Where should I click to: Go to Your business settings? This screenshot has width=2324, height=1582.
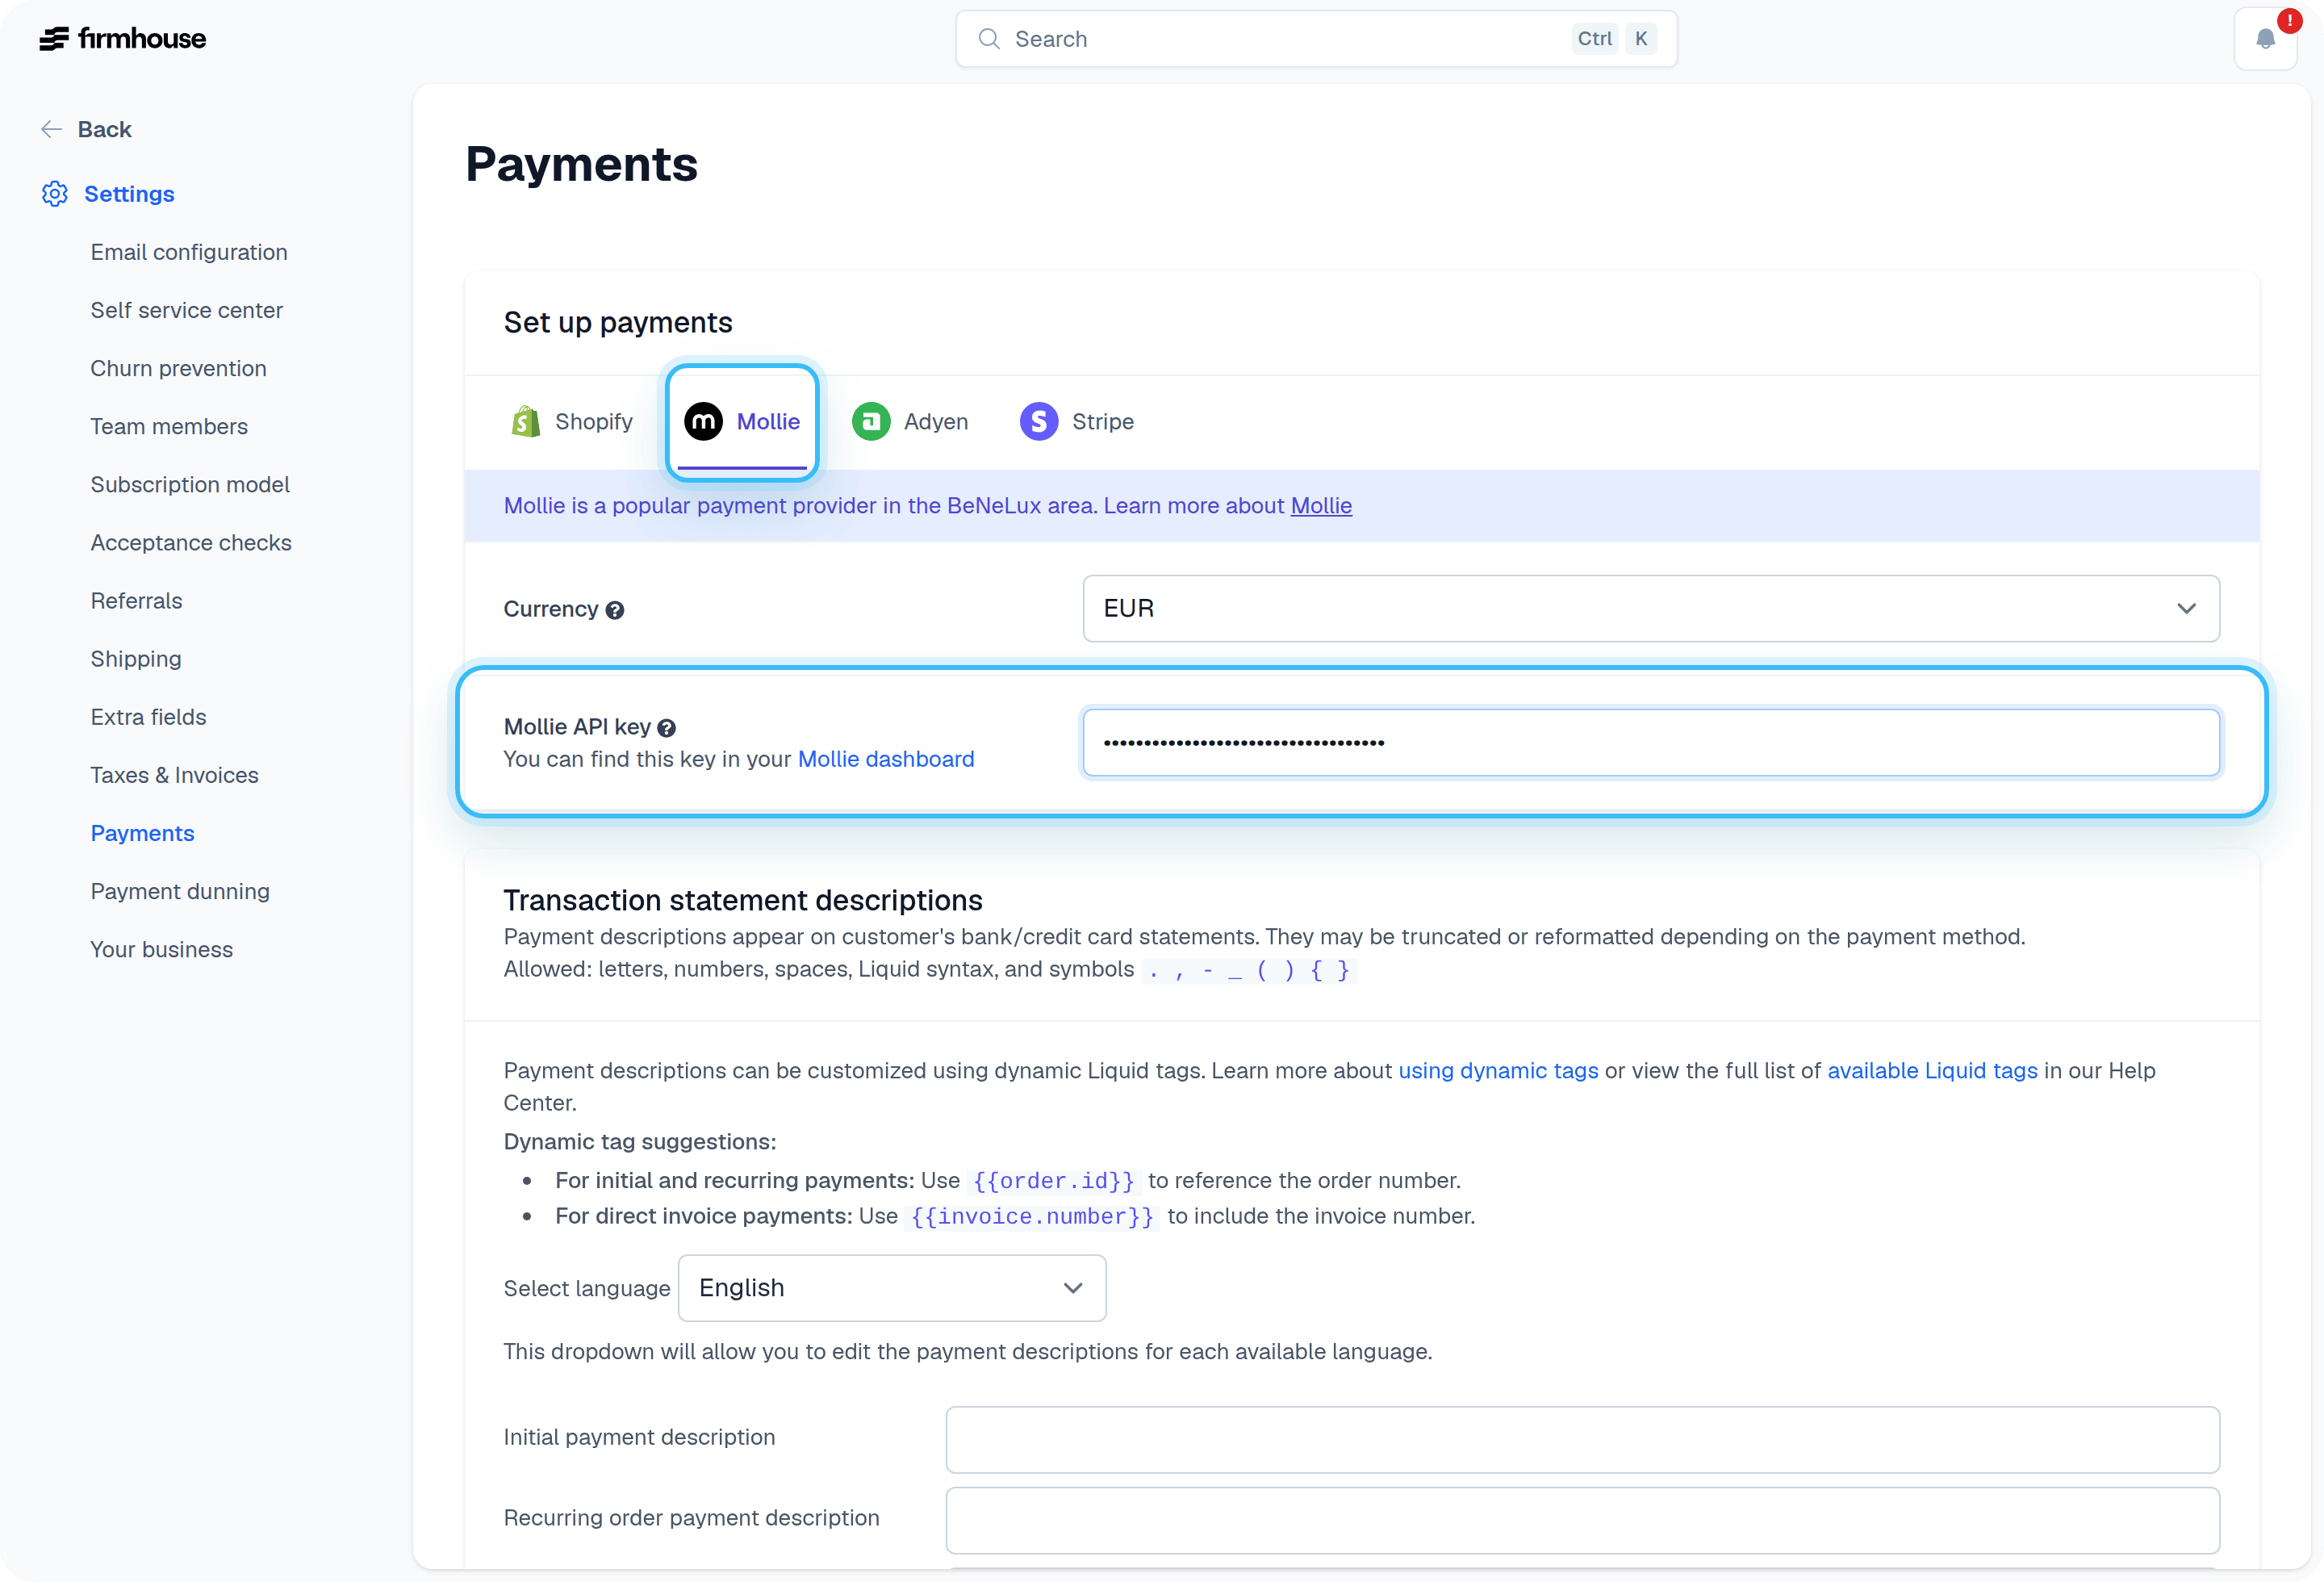tap(161, 949)
